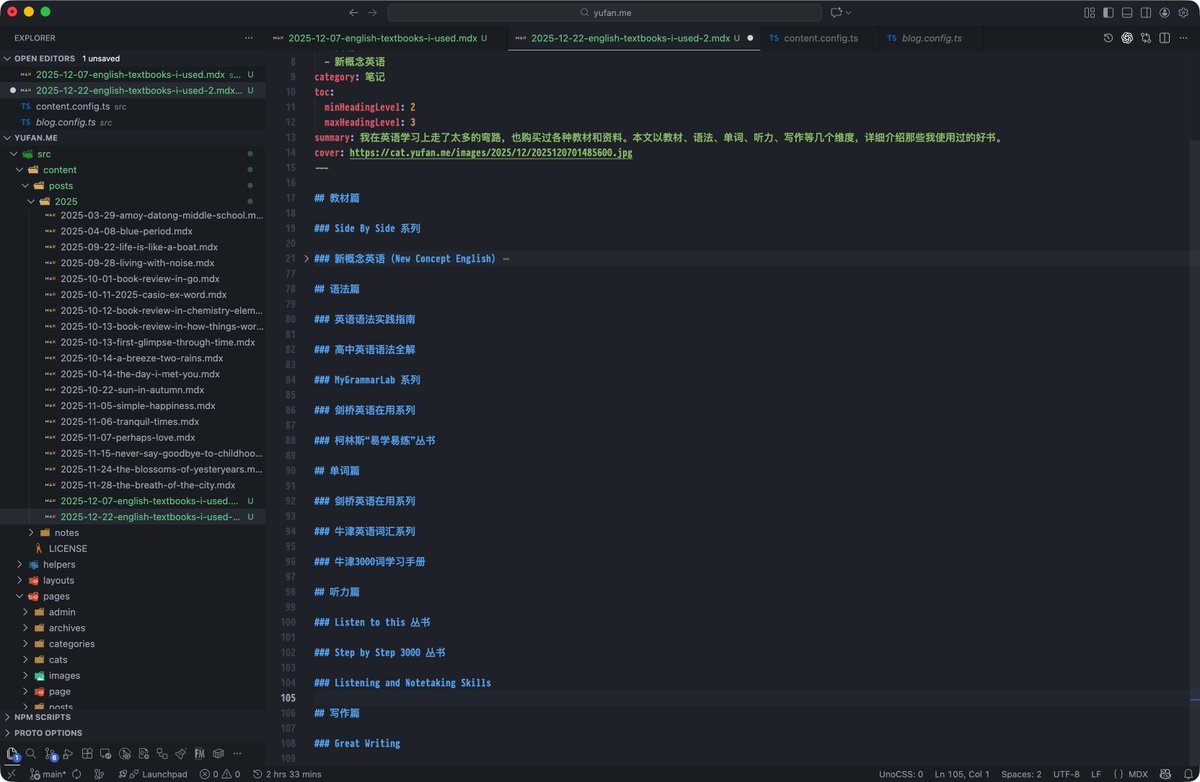Open notifications bell in the status bar
The height and width of the screenshot is (782, 1200).
[x=1186, y=774]
